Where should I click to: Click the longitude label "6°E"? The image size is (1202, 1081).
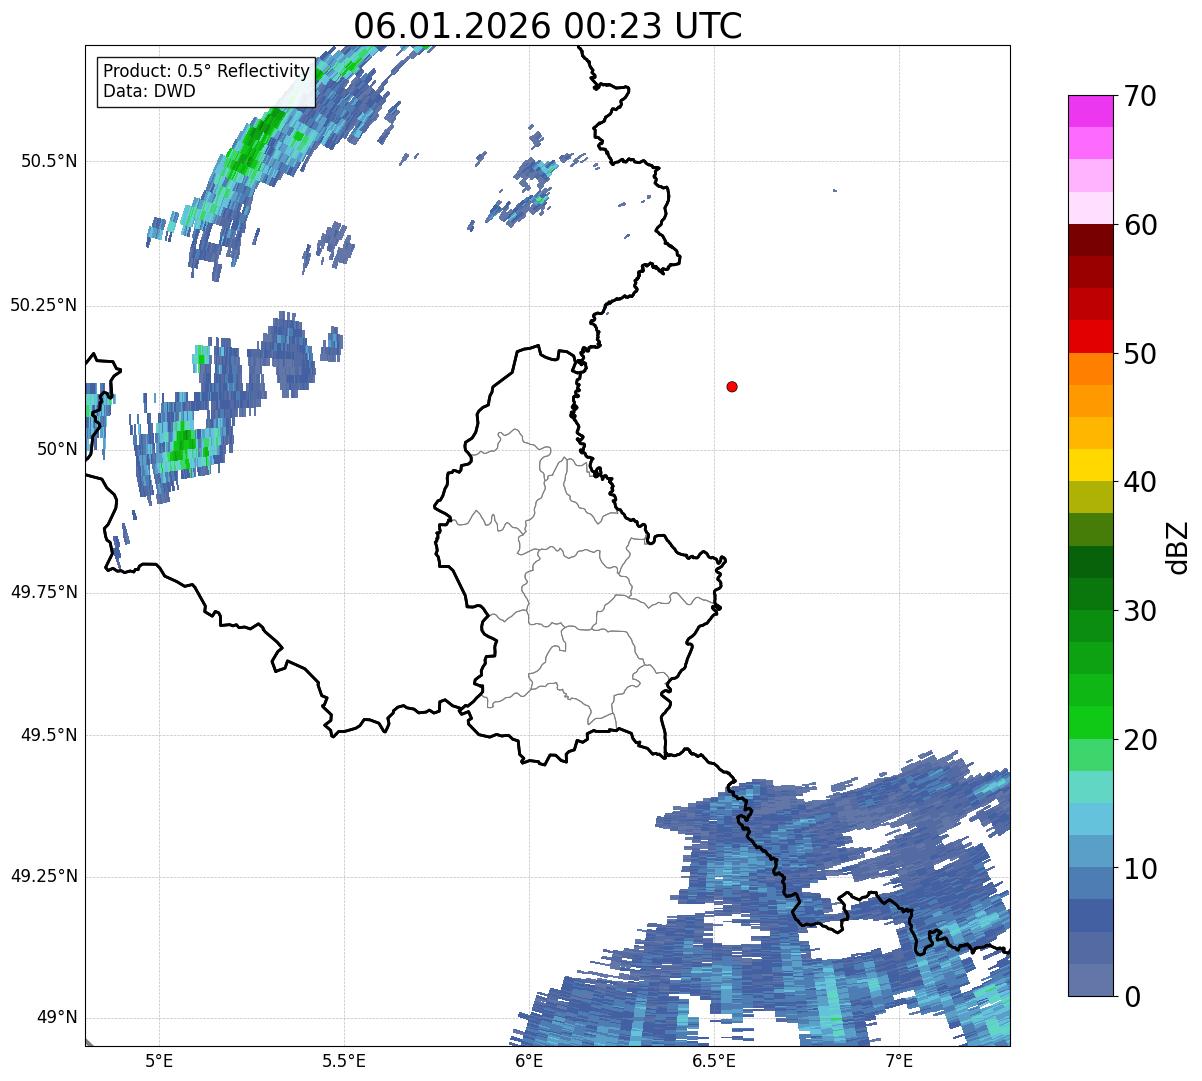coord(529,1061)
